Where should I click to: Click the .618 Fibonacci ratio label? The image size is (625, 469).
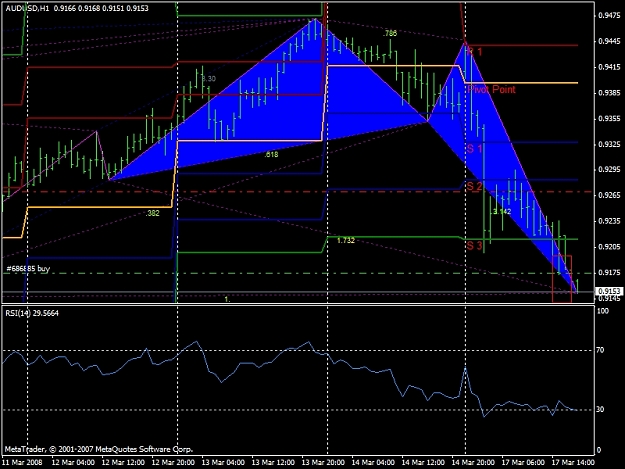271,155
